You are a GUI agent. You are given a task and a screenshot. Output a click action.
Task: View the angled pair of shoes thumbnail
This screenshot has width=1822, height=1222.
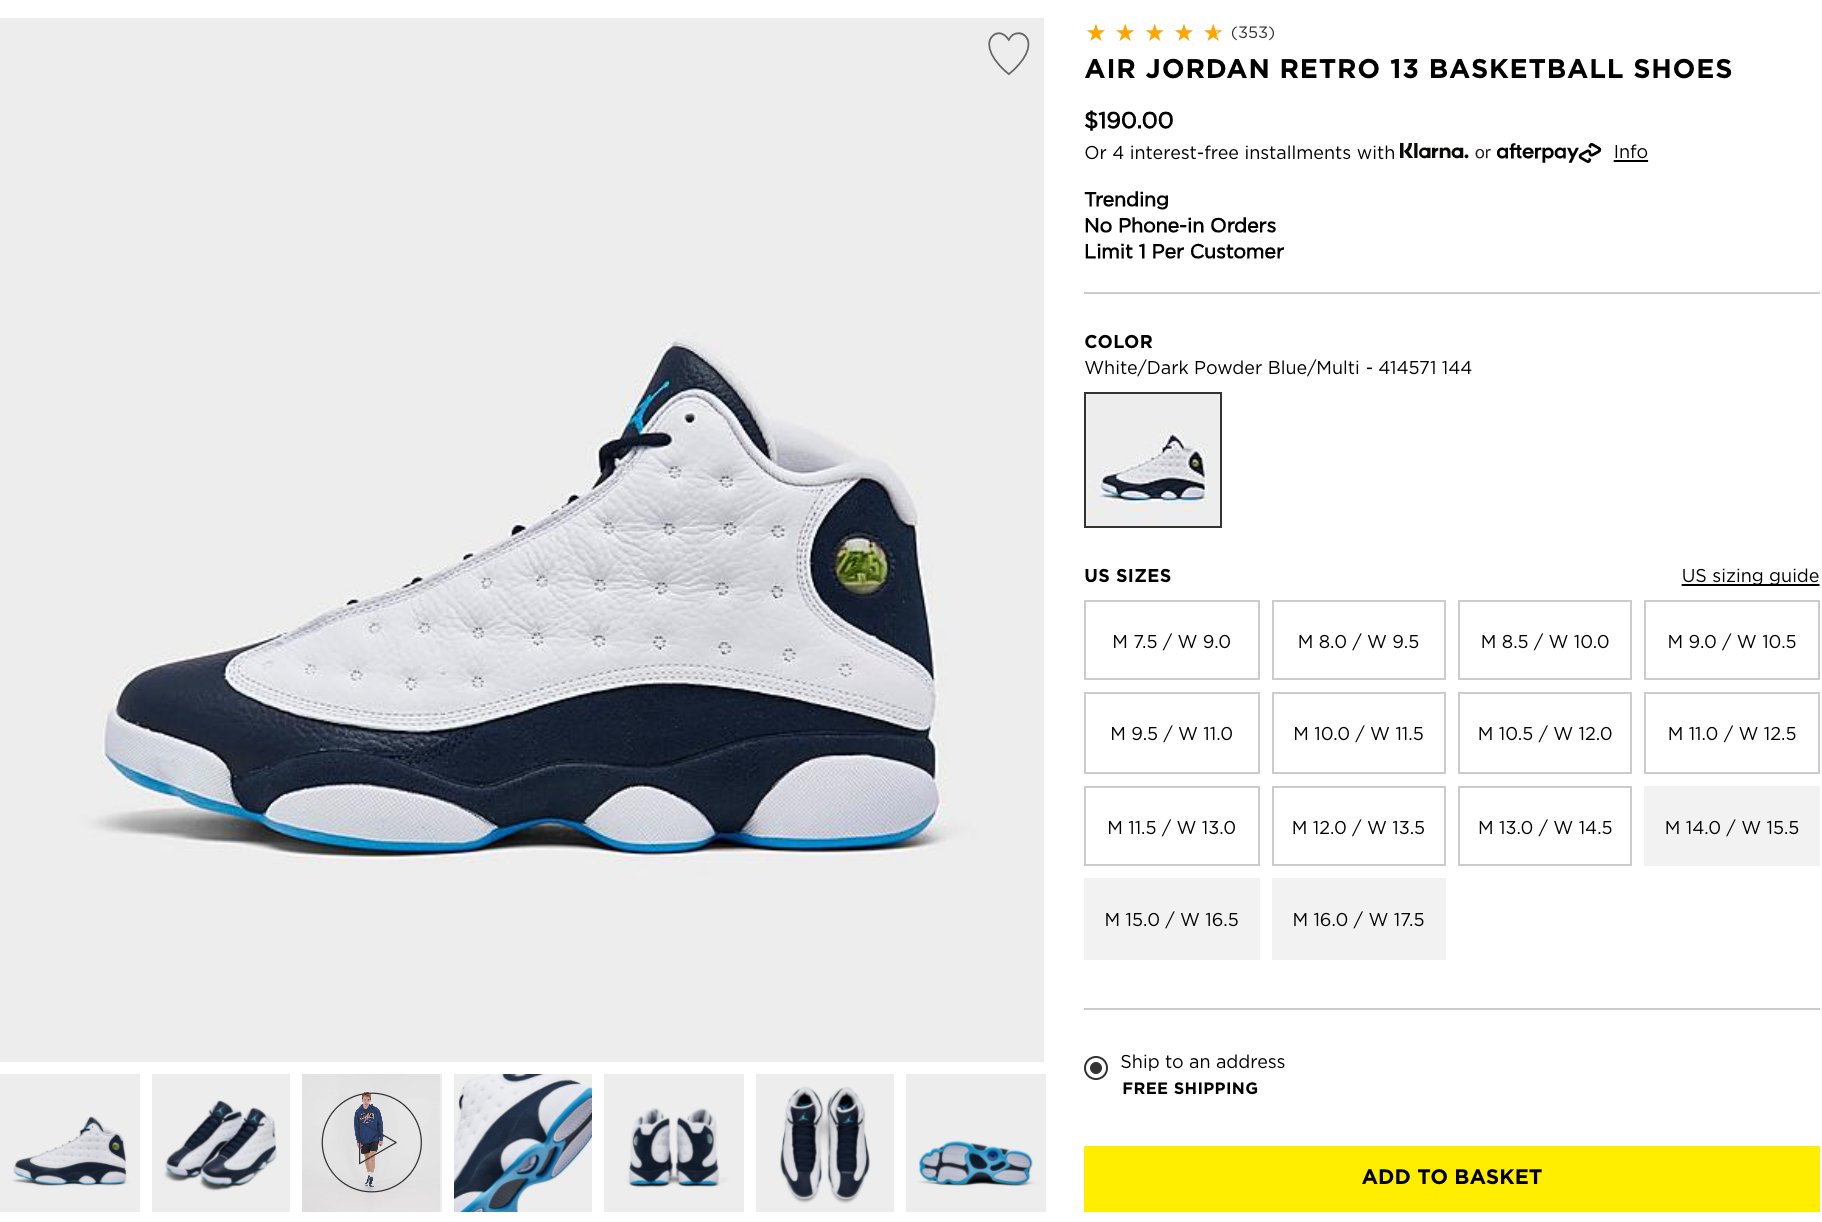point(220,1143)
